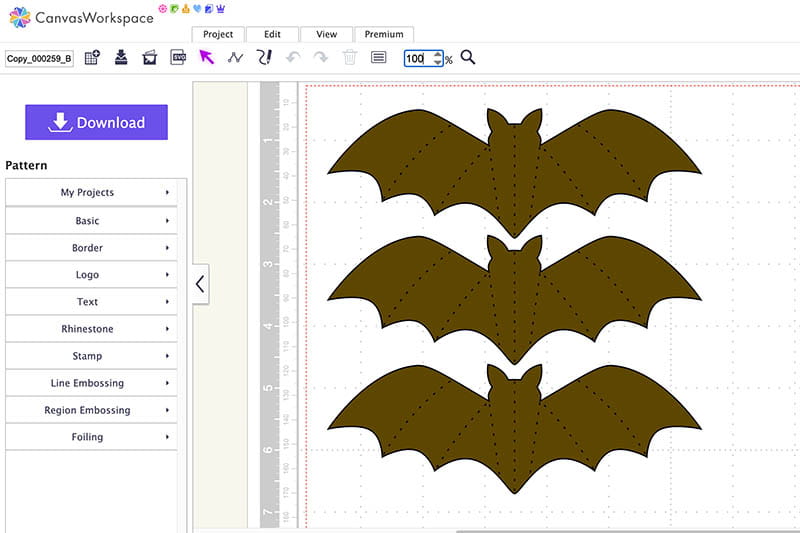This screenshot has width=800, height=533.
Task: Click the SVG import icon
Action: 178,58
